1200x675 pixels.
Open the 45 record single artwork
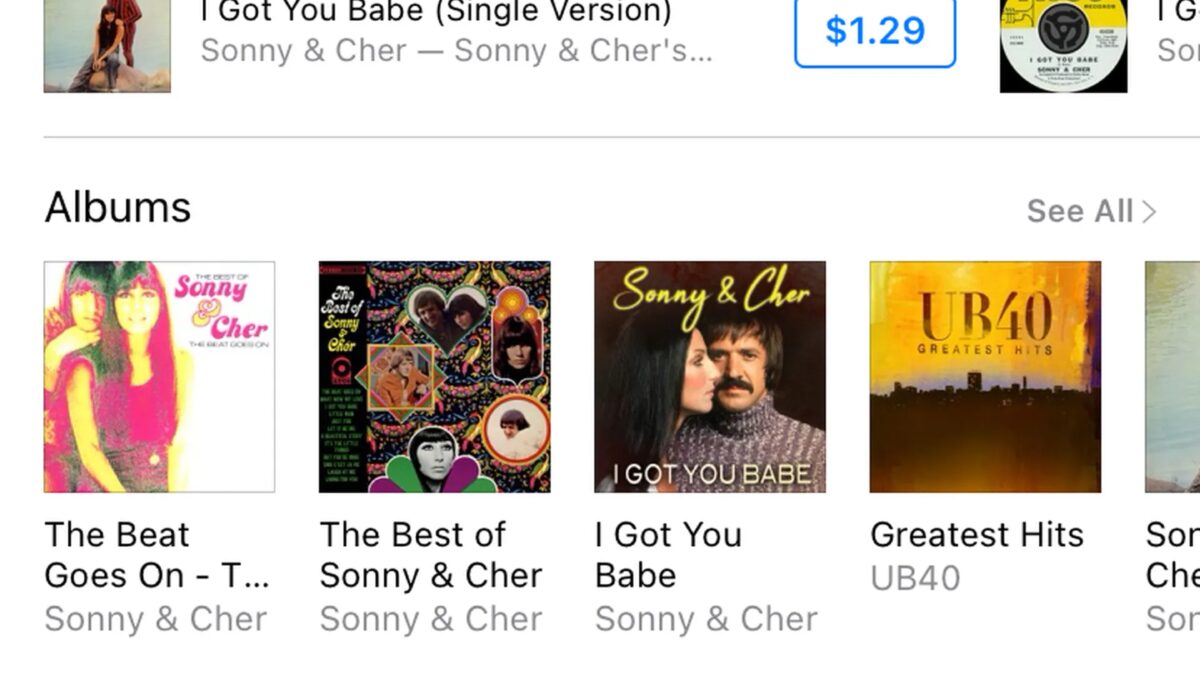tap(1063, 46)
